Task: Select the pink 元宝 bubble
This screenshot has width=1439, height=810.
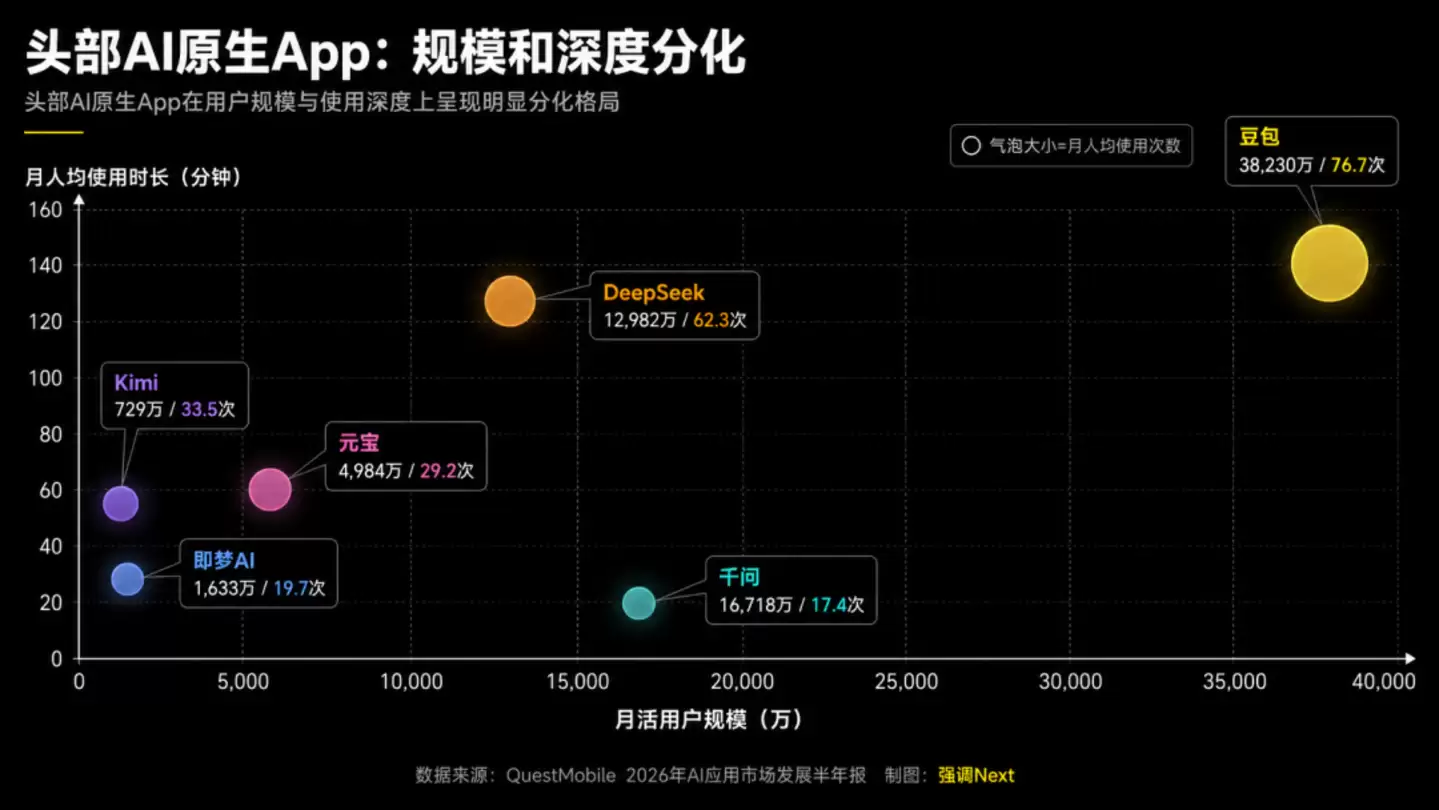Action: click(270, 489)
